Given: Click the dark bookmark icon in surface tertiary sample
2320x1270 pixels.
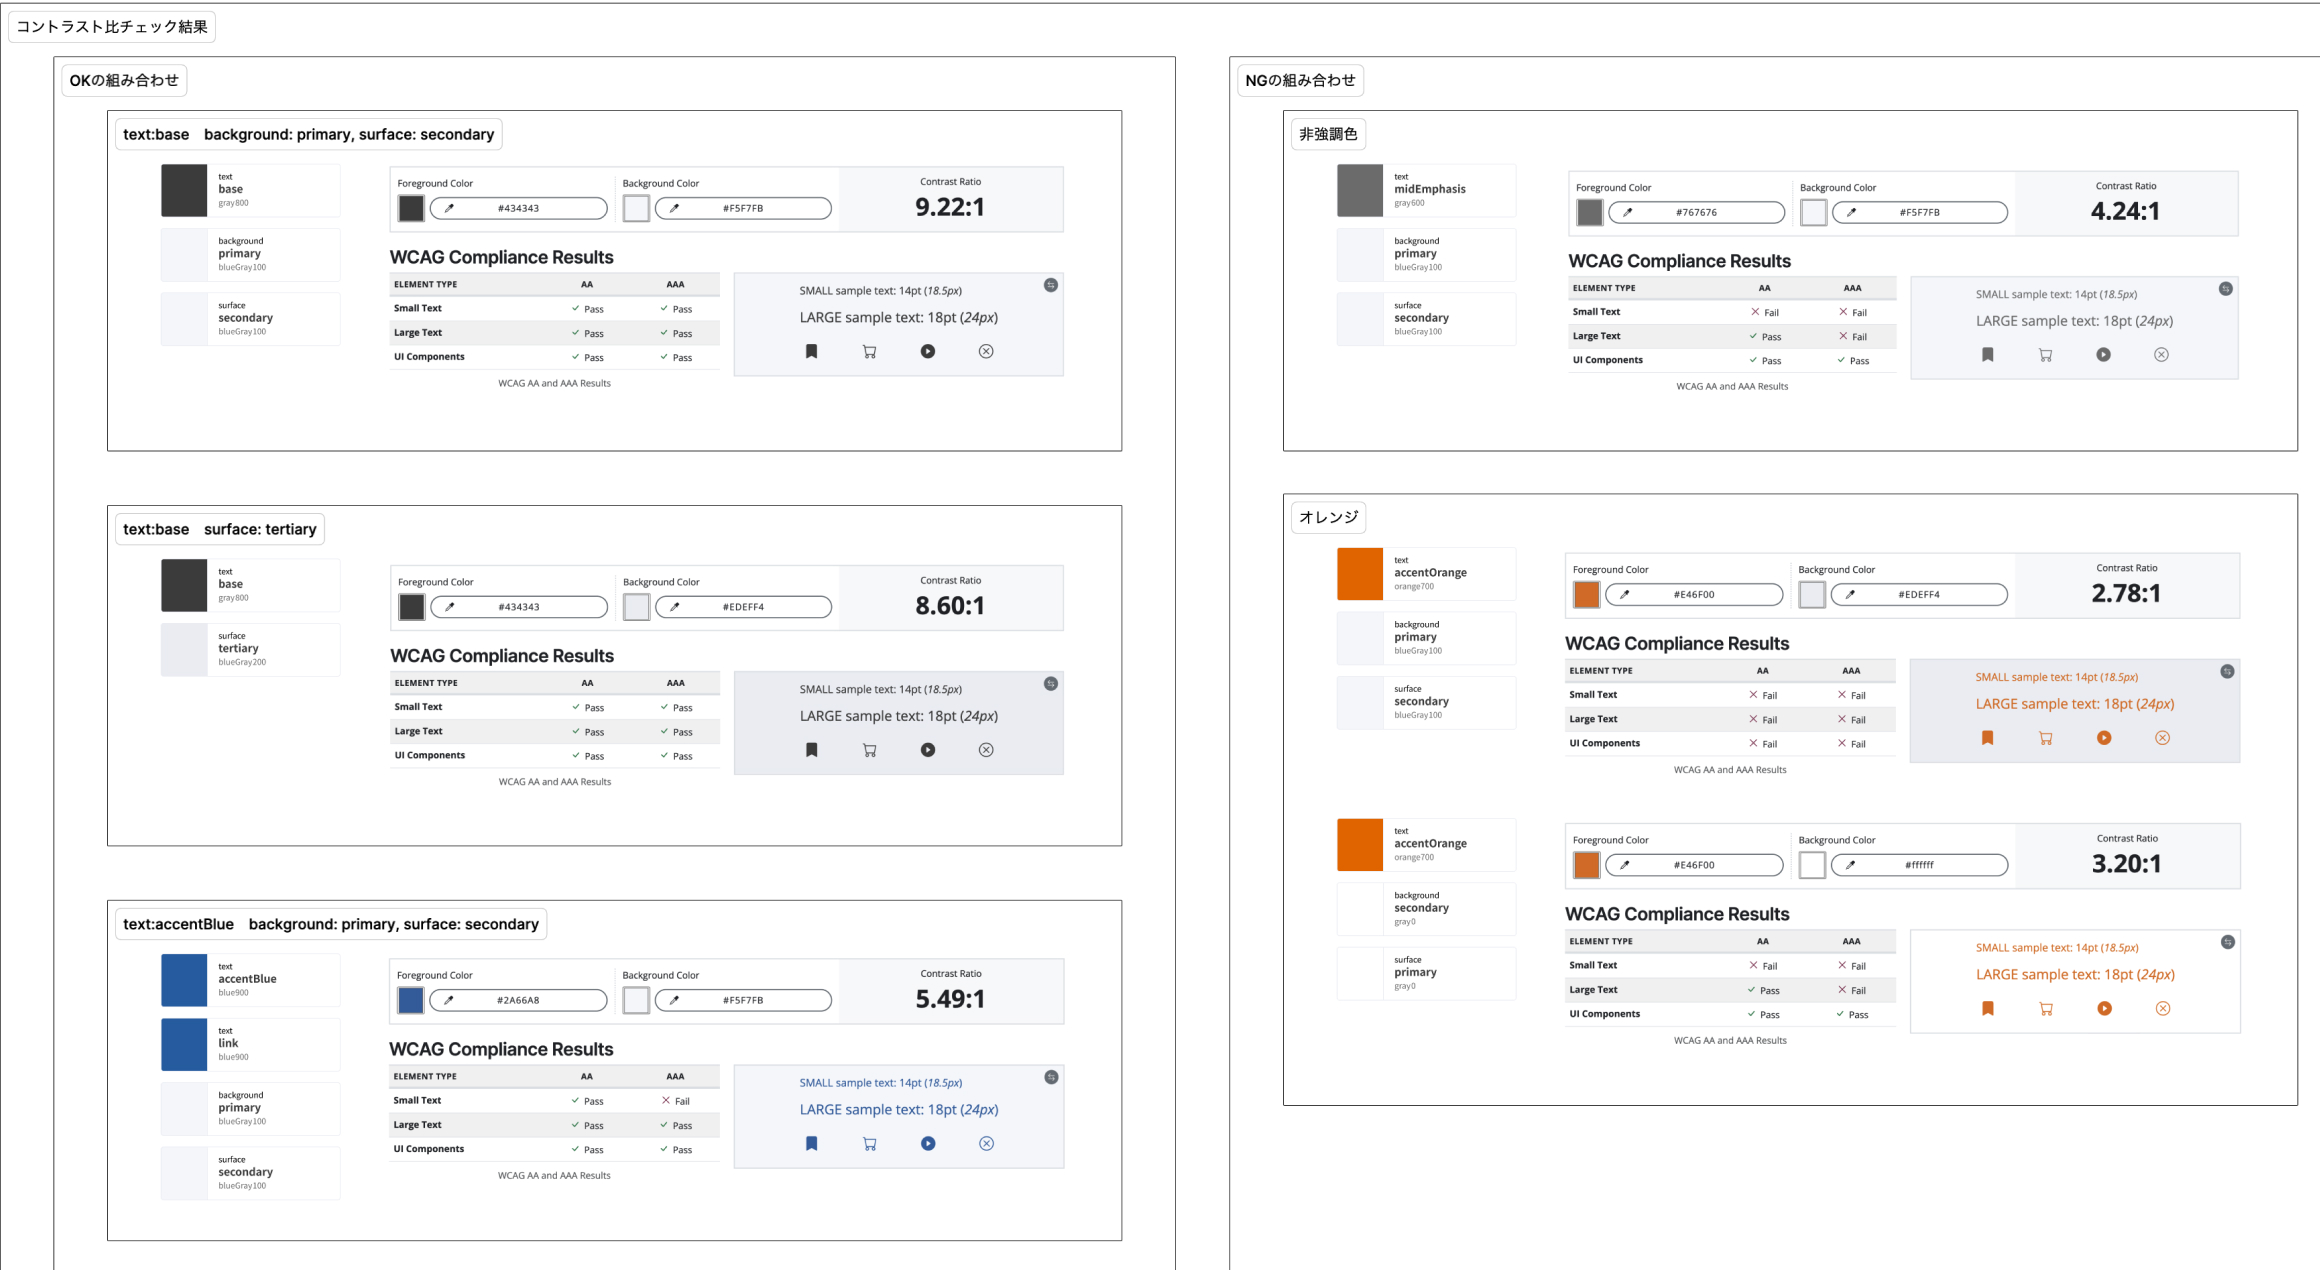Looking at the screenshot, I should click(x=812, y=750).
